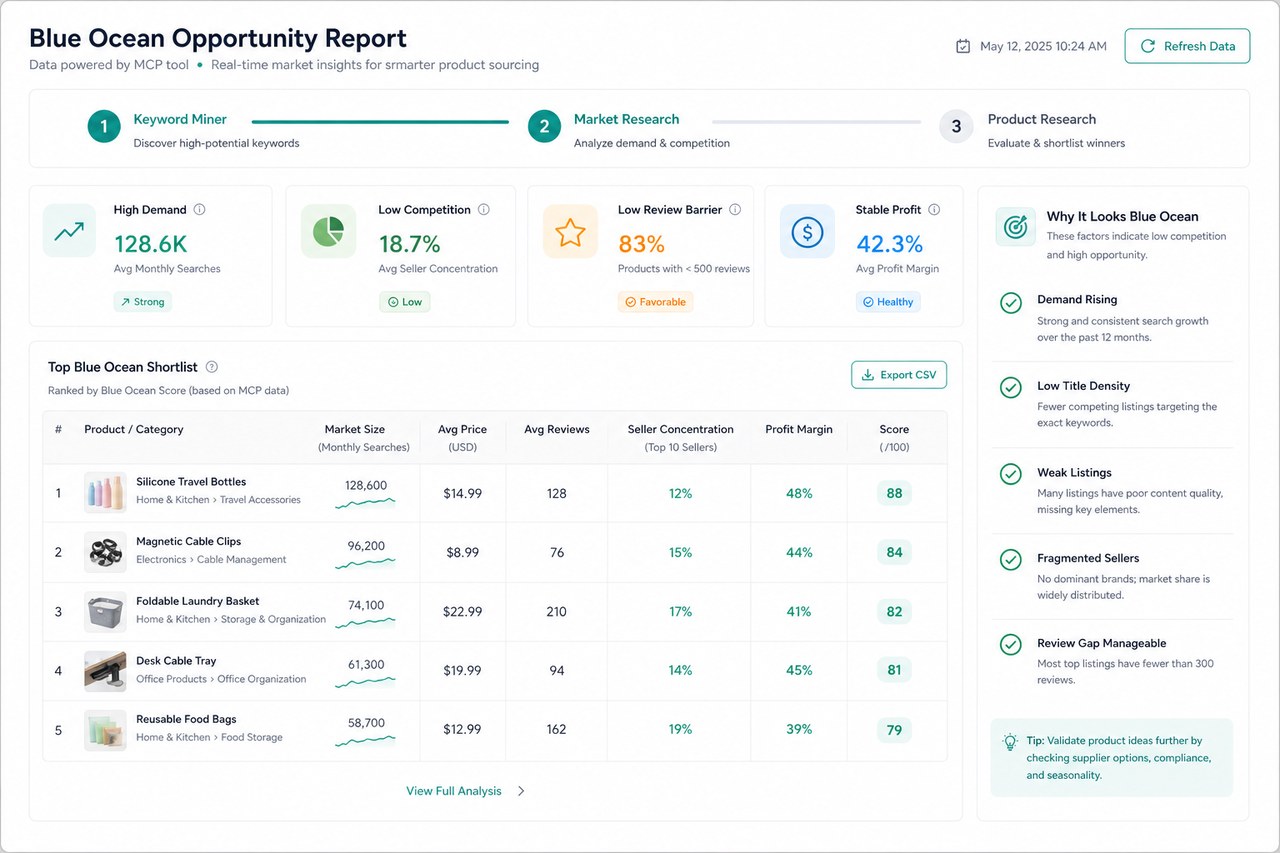Expand View Full Analysis chevron arrow
The image size is (1280, 853).
(x=521, y=791)
